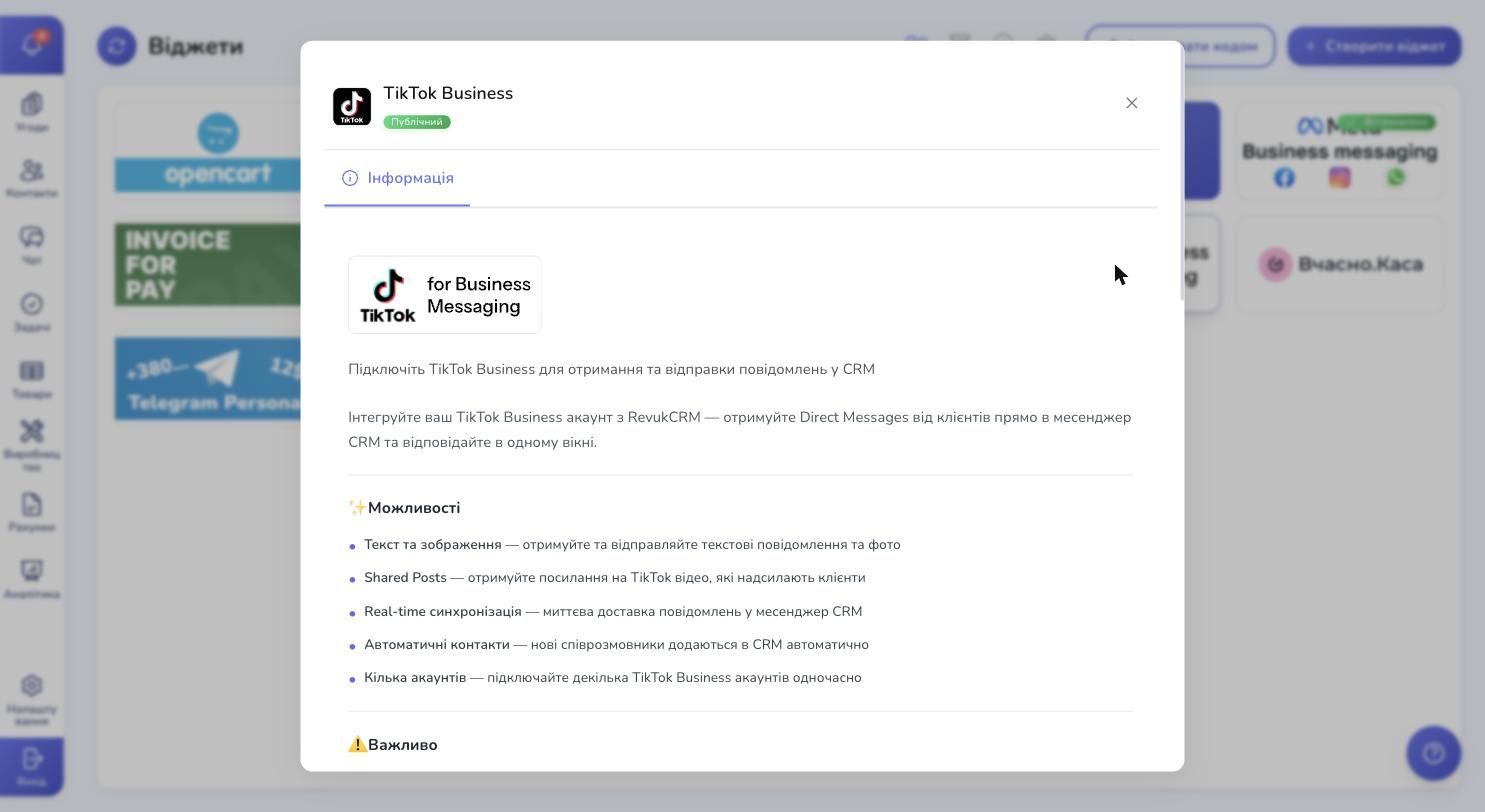
Task: Open the Telegram Personal widget card
Action: coord(208,378)
